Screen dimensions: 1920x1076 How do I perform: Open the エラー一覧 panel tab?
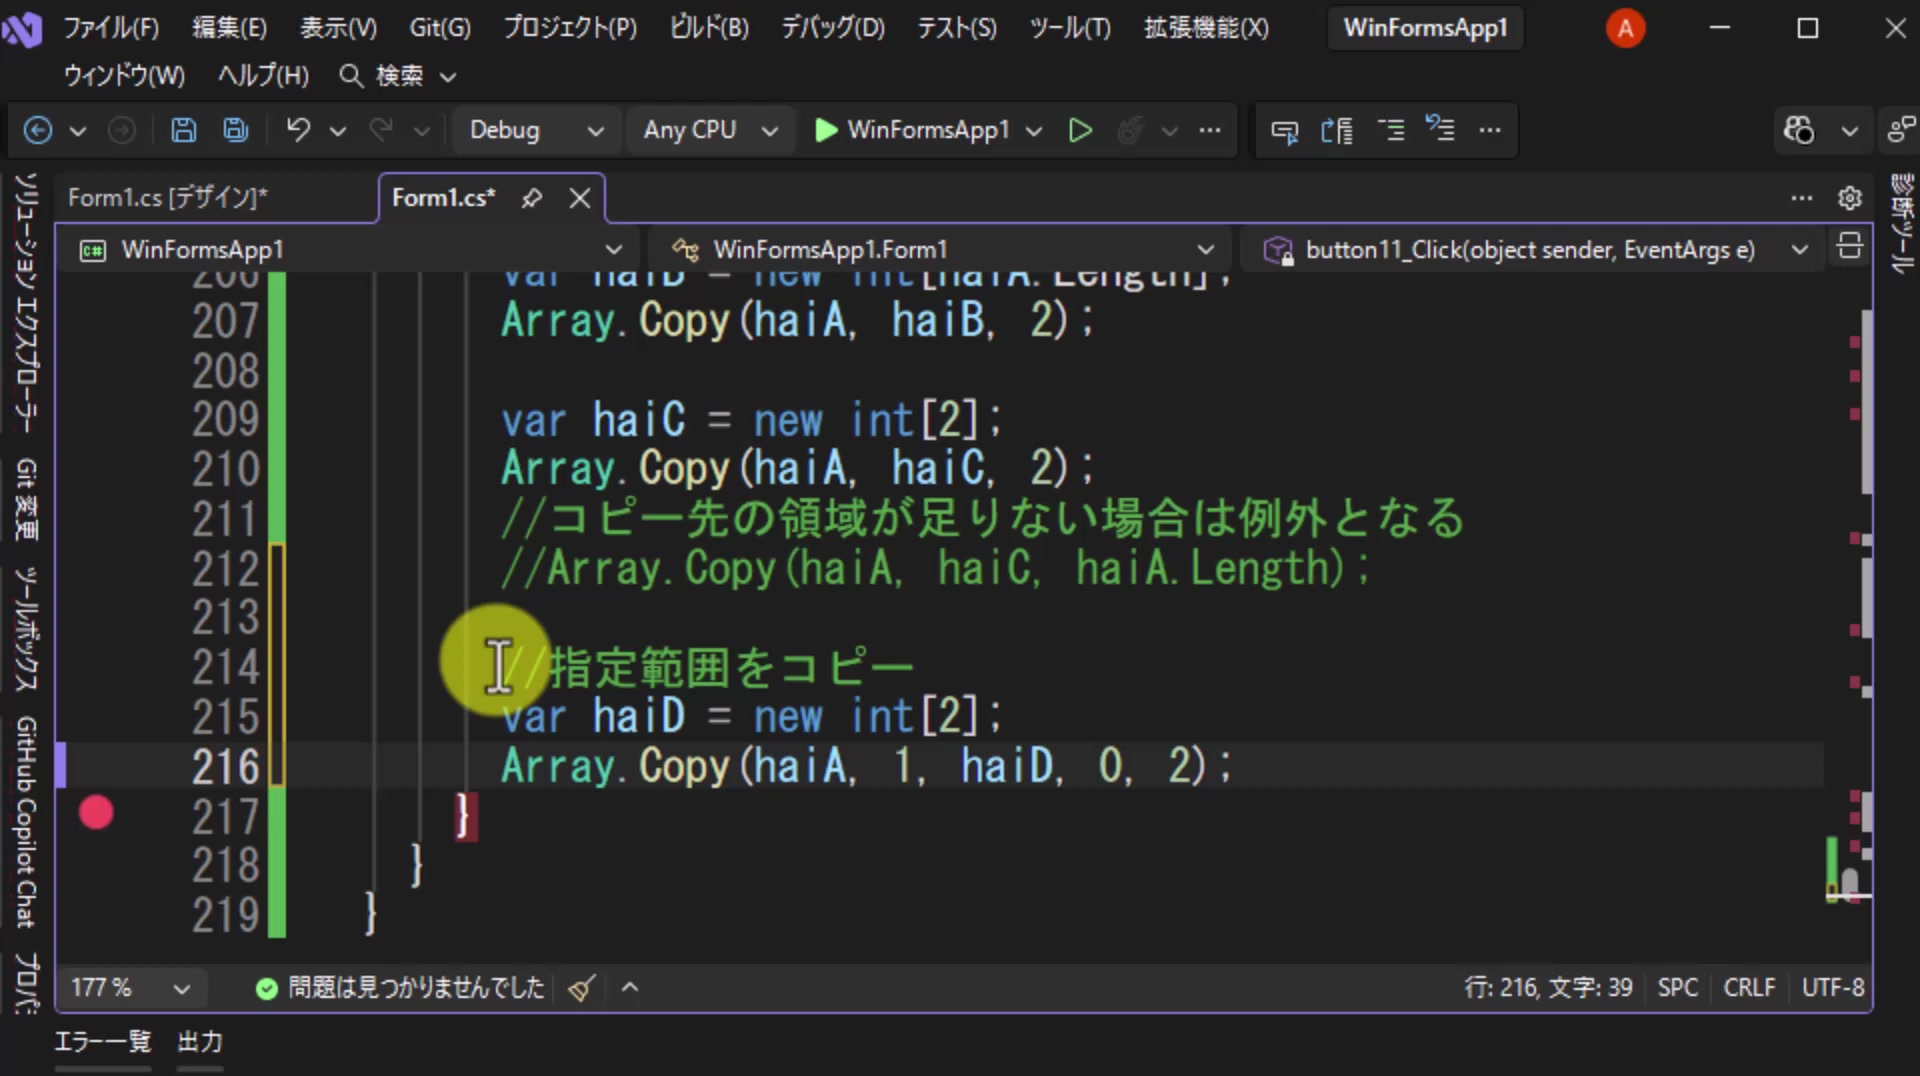(102, 1042)
